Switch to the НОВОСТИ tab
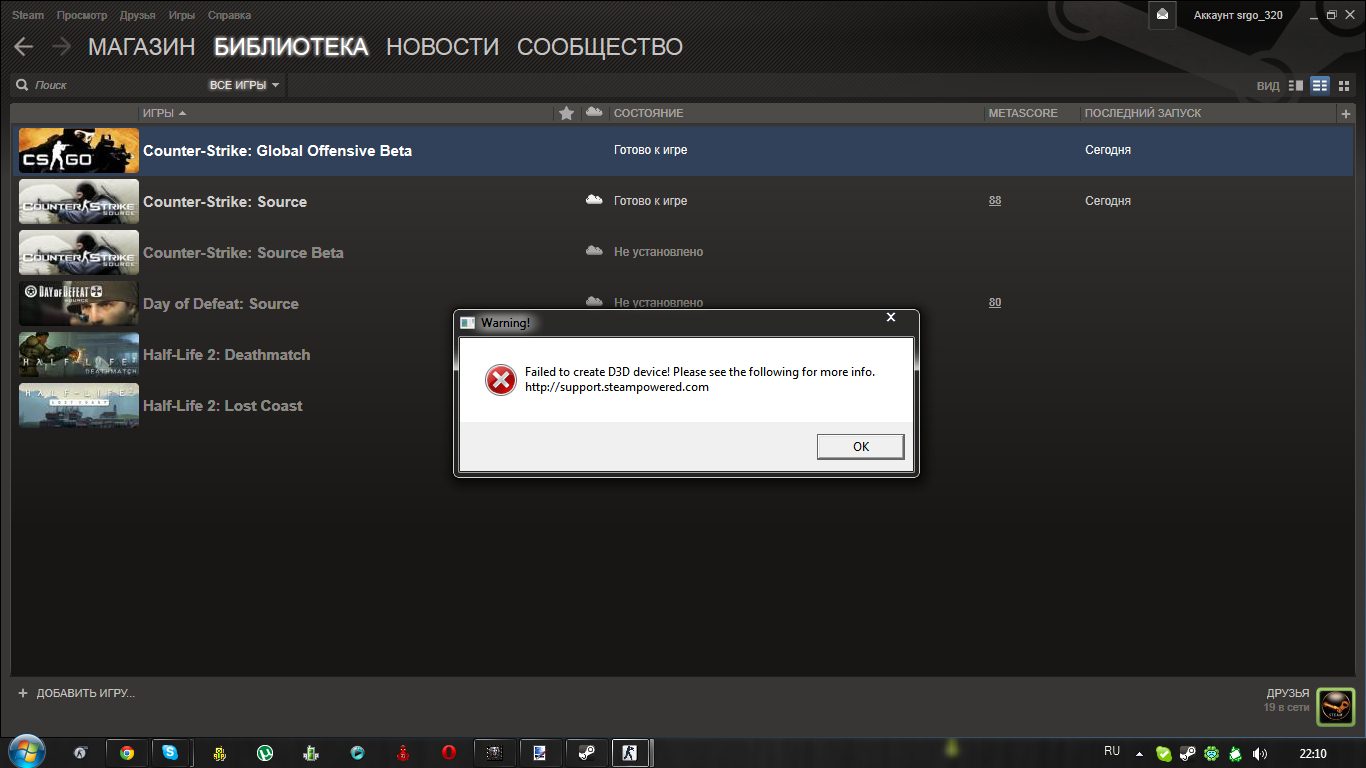This screenshot has height=768, width=1366. 442,47
